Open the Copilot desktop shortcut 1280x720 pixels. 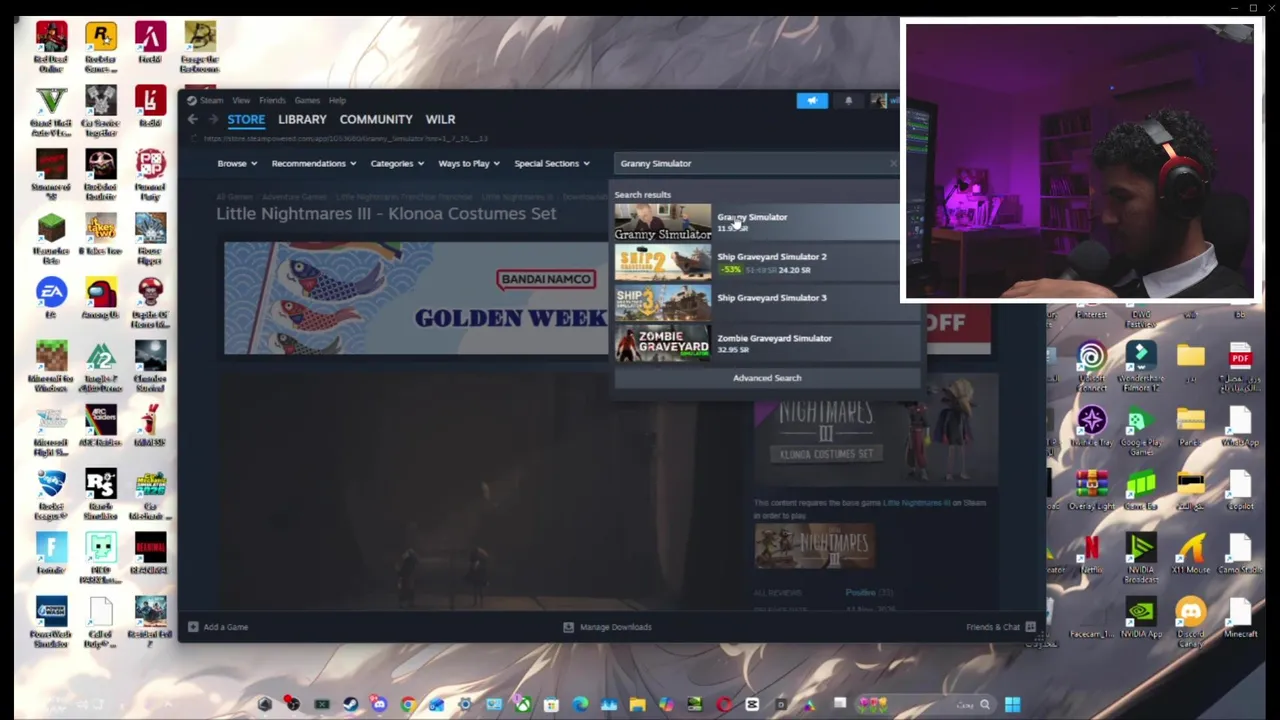click(1240, 490)
